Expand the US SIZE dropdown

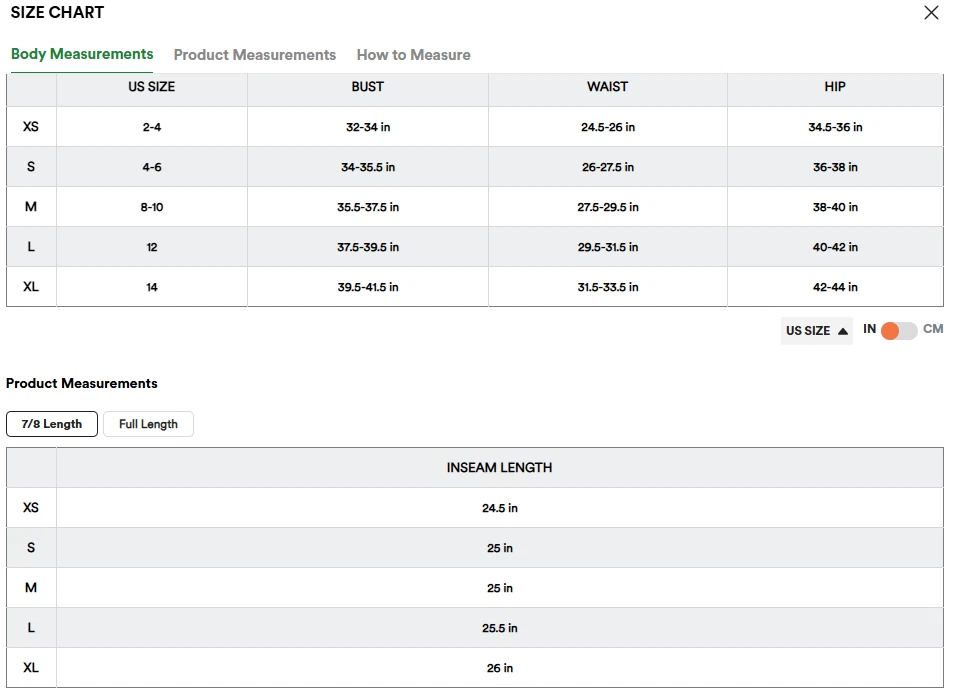[816, 331]
